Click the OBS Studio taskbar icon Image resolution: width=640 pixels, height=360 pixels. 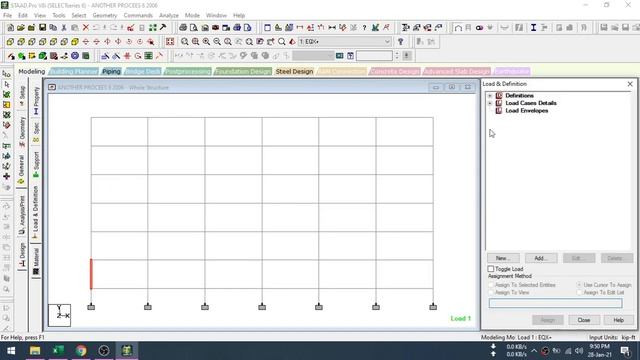[x=104, y=351]
